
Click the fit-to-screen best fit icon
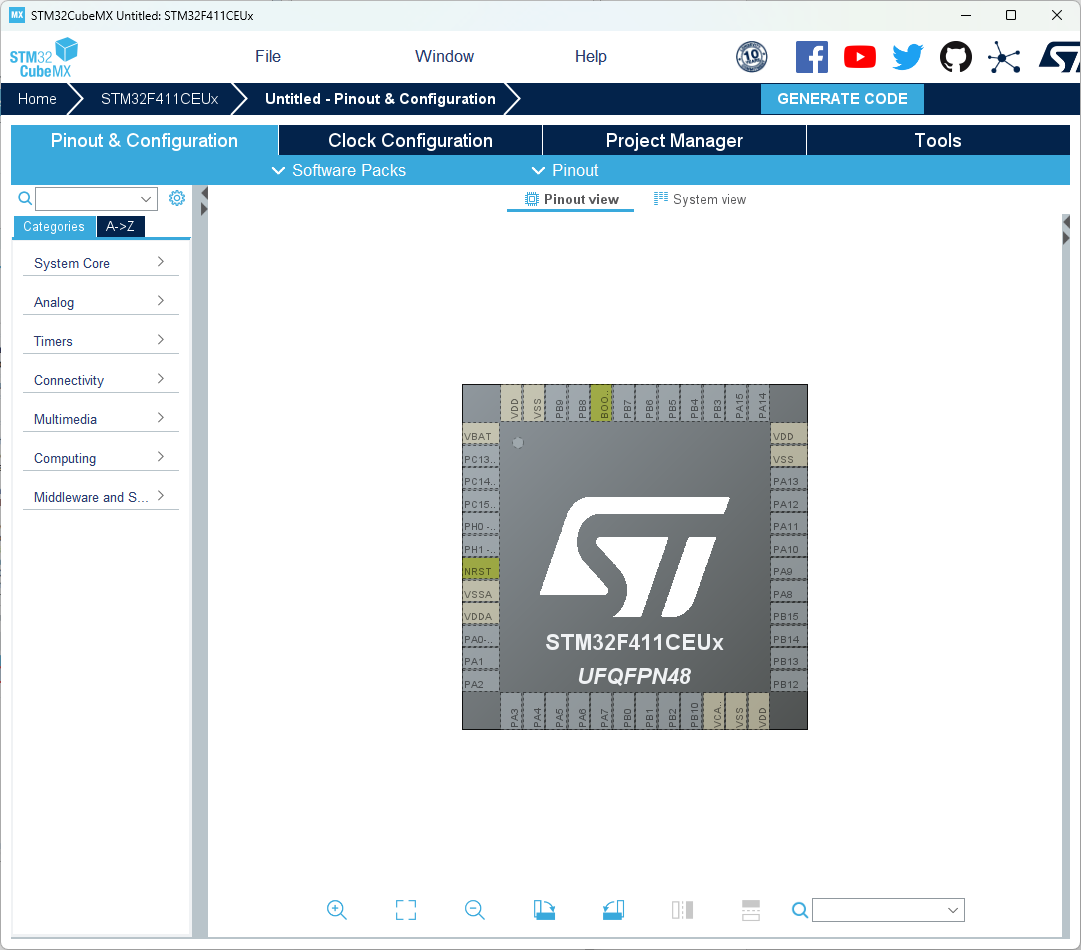[x=405, y=909]
